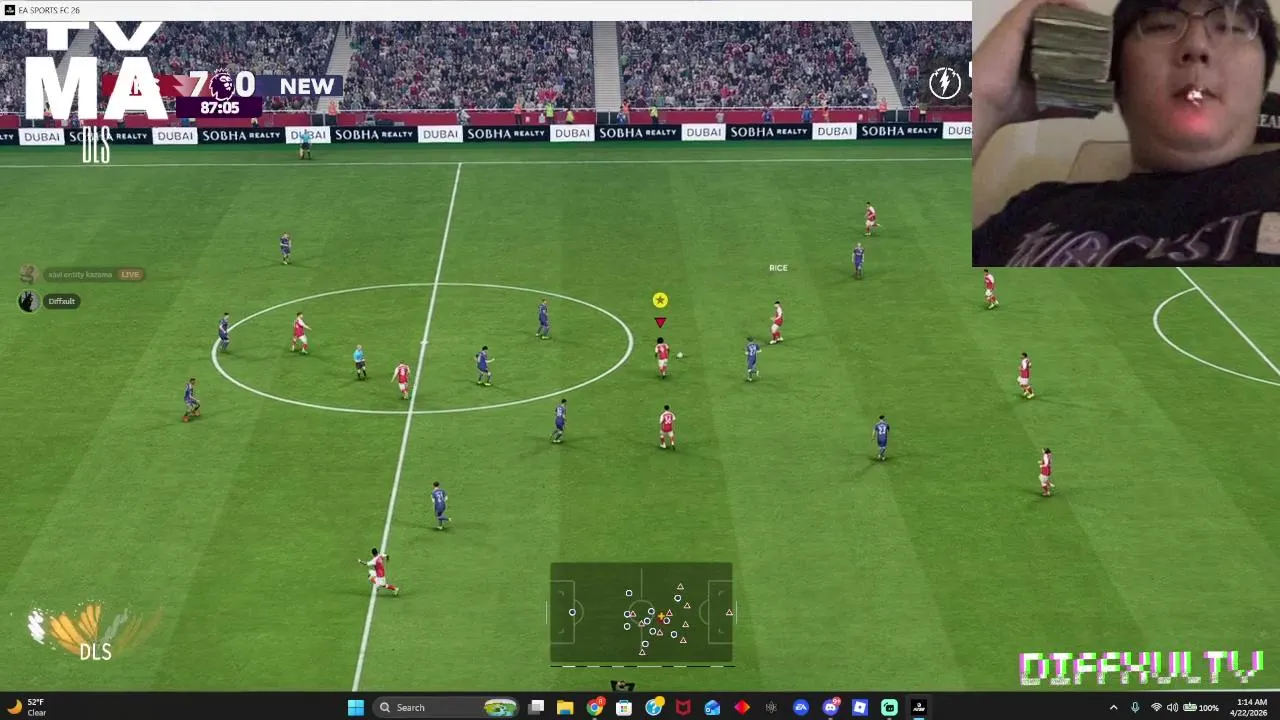Viewport: 1280px width, 720px height.
Task: Click the search highlights soccer image
Action: [500, 707]
